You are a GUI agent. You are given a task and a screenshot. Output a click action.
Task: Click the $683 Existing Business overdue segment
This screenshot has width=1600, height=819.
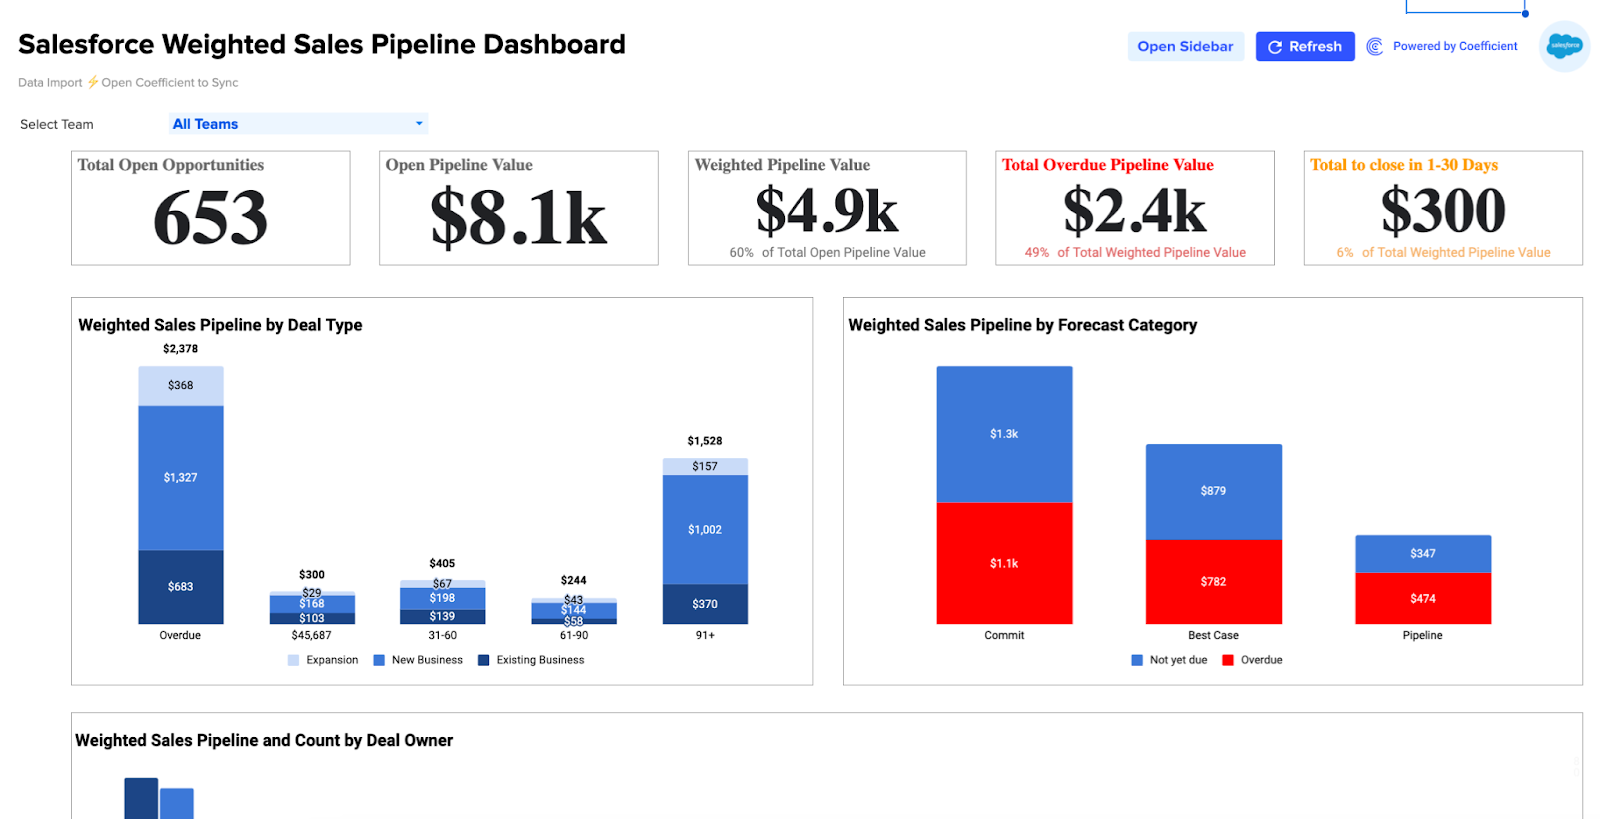(181, 587)
